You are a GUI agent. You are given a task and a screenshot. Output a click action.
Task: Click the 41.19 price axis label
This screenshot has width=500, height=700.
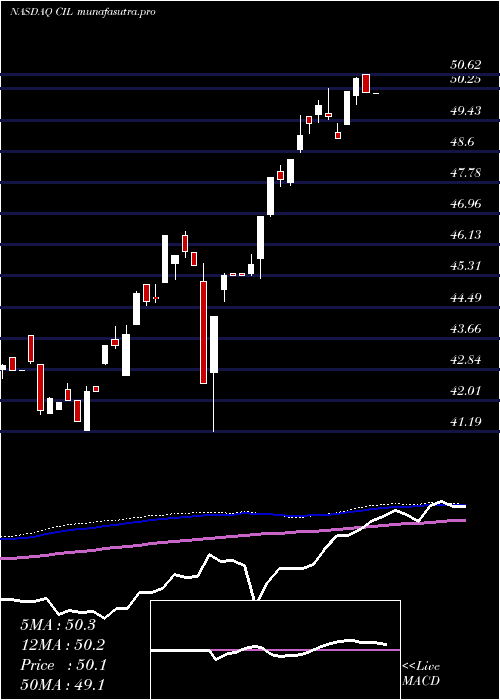[466, 422]
